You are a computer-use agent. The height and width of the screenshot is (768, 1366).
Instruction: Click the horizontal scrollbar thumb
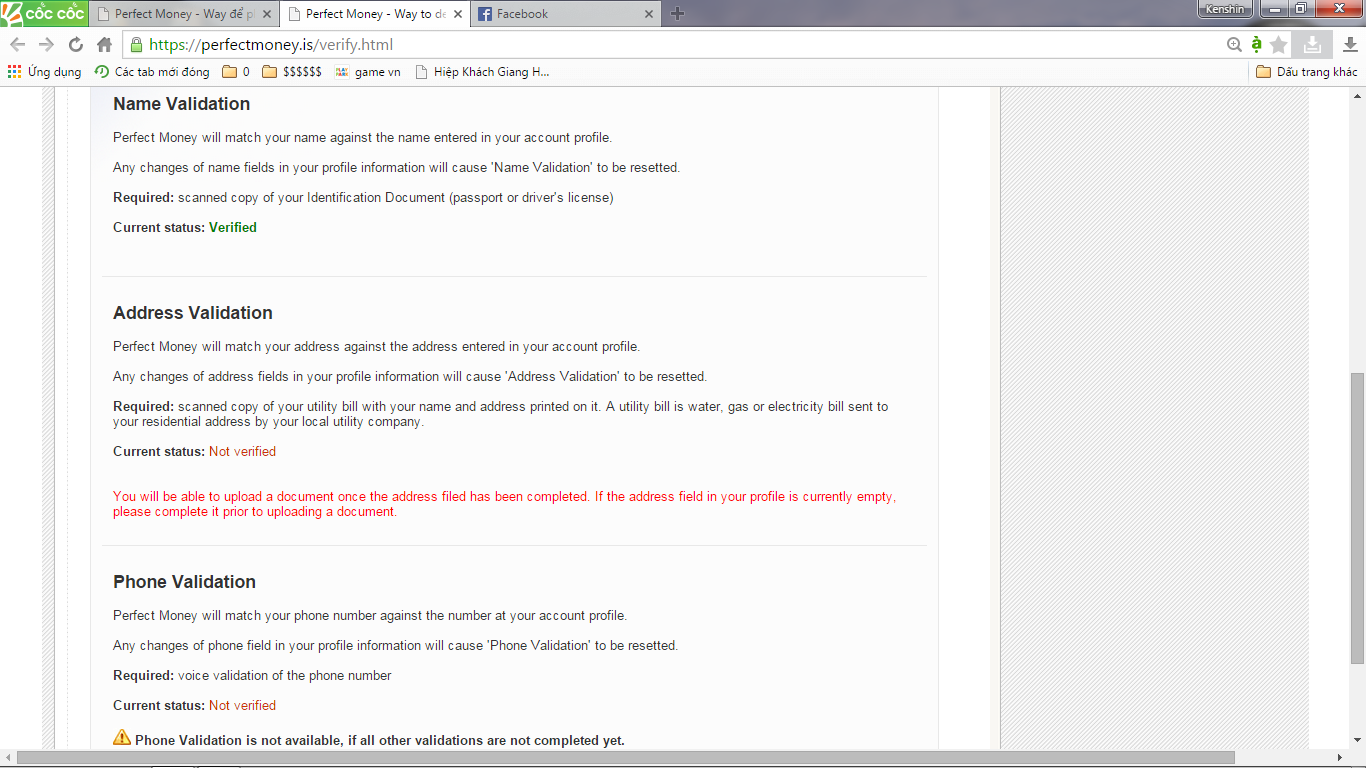point(626,758)
